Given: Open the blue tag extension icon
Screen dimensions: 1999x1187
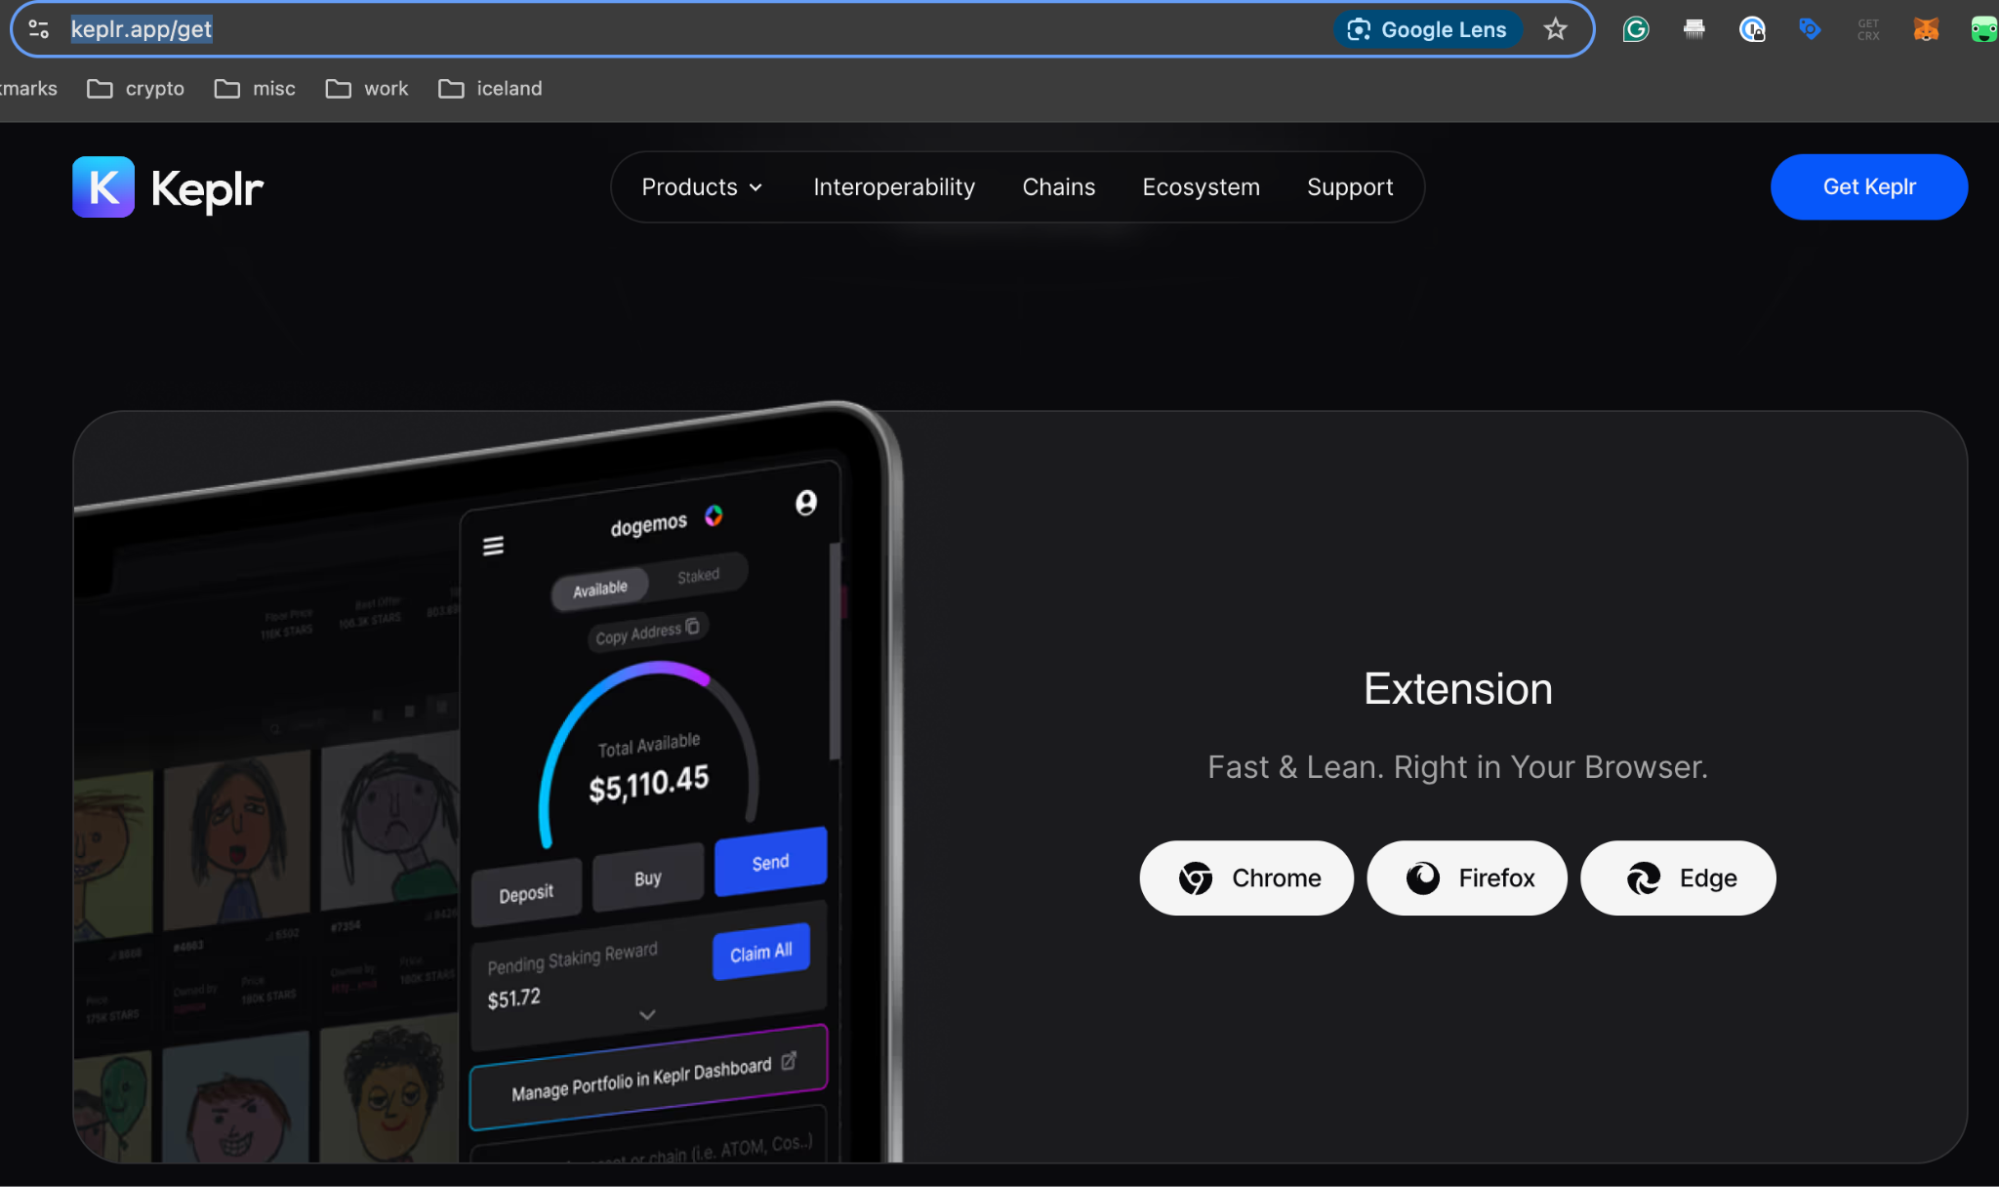Looking at the screenshot, I should tap(1810, 29).
